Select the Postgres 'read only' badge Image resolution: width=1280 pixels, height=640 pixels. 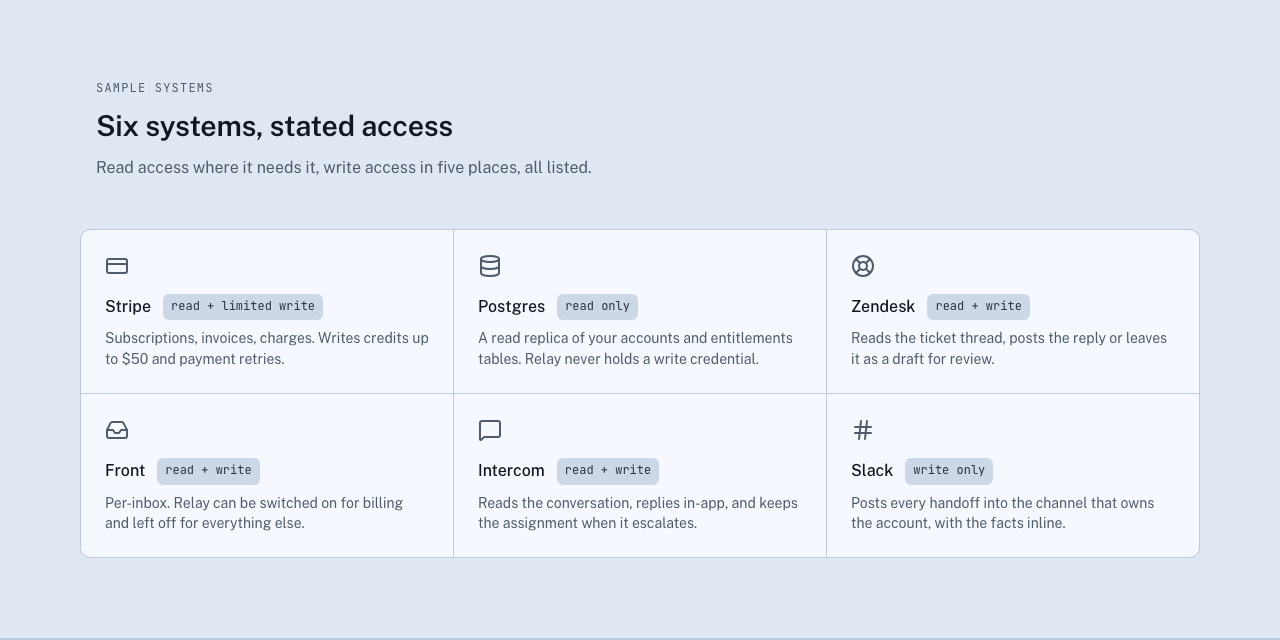click(597, 307)
